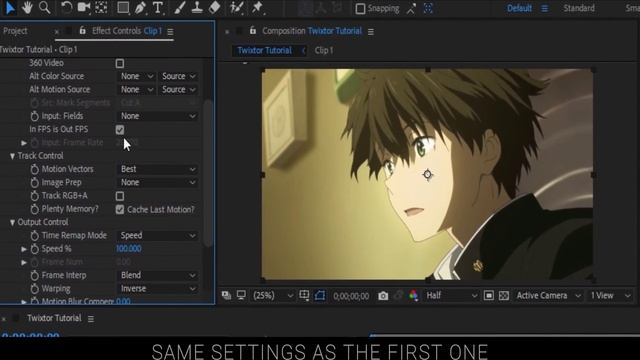Viewport: 640px width, 360px height.
Task: Open Alt Motion Source 'Source' dropdown
Action: click(x=178, y=89)
